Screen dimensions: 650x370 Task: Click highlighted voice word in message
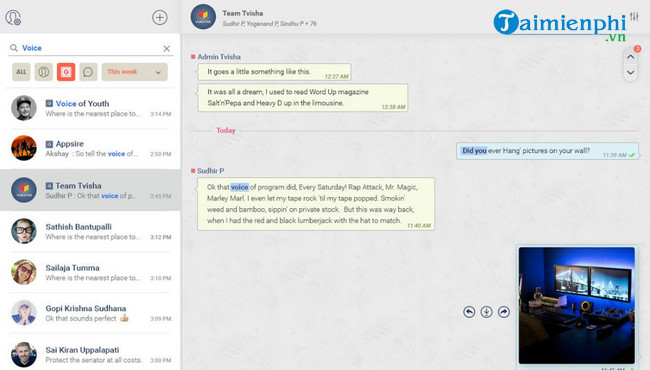239,187
